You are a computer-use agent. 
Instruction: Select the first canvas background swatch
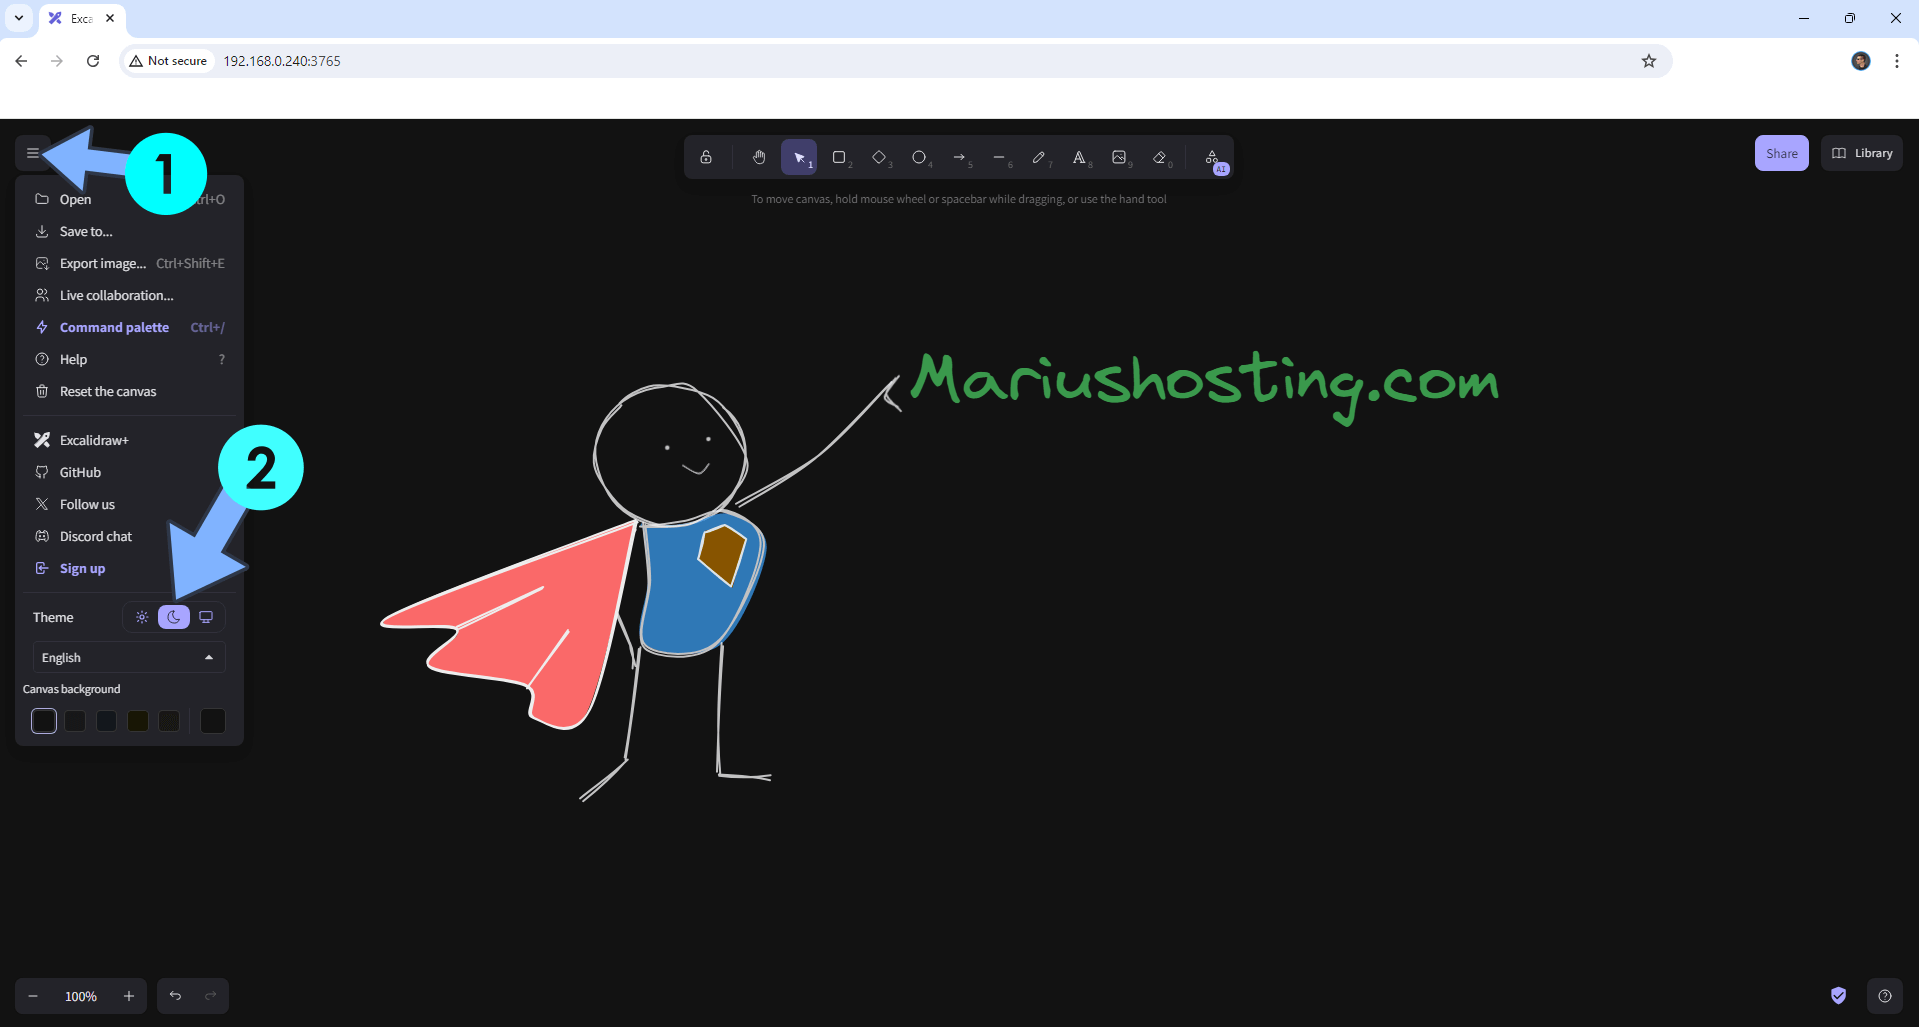pos(44,721)
